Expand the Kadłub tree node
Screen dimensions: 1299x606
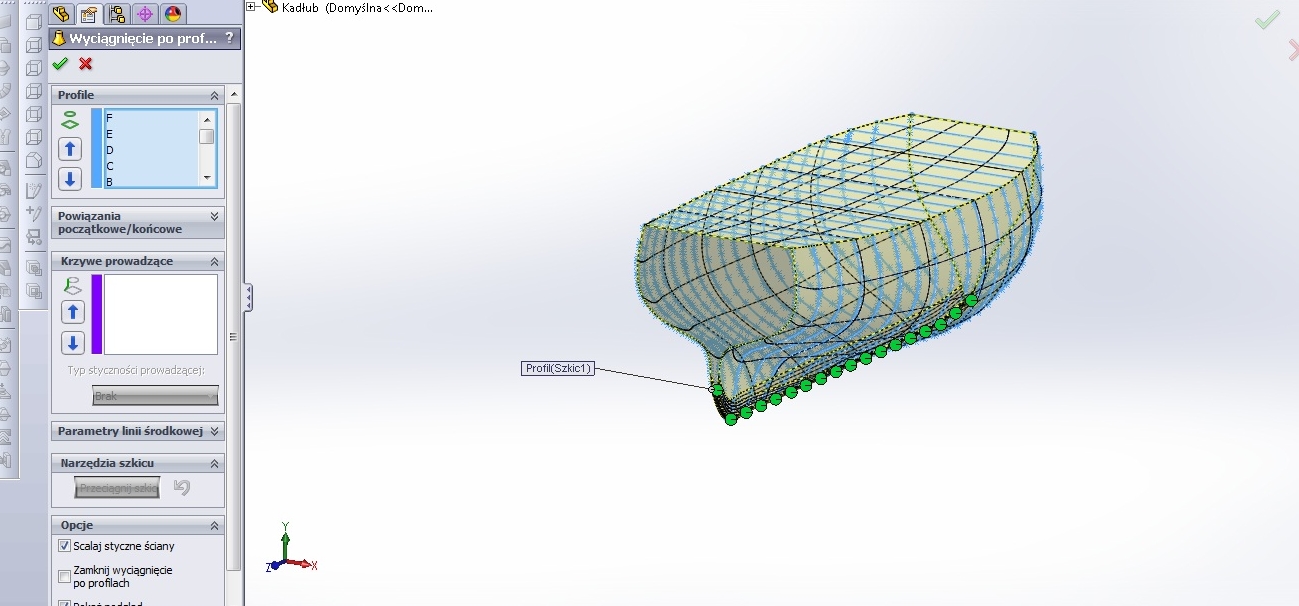[251, 7]
